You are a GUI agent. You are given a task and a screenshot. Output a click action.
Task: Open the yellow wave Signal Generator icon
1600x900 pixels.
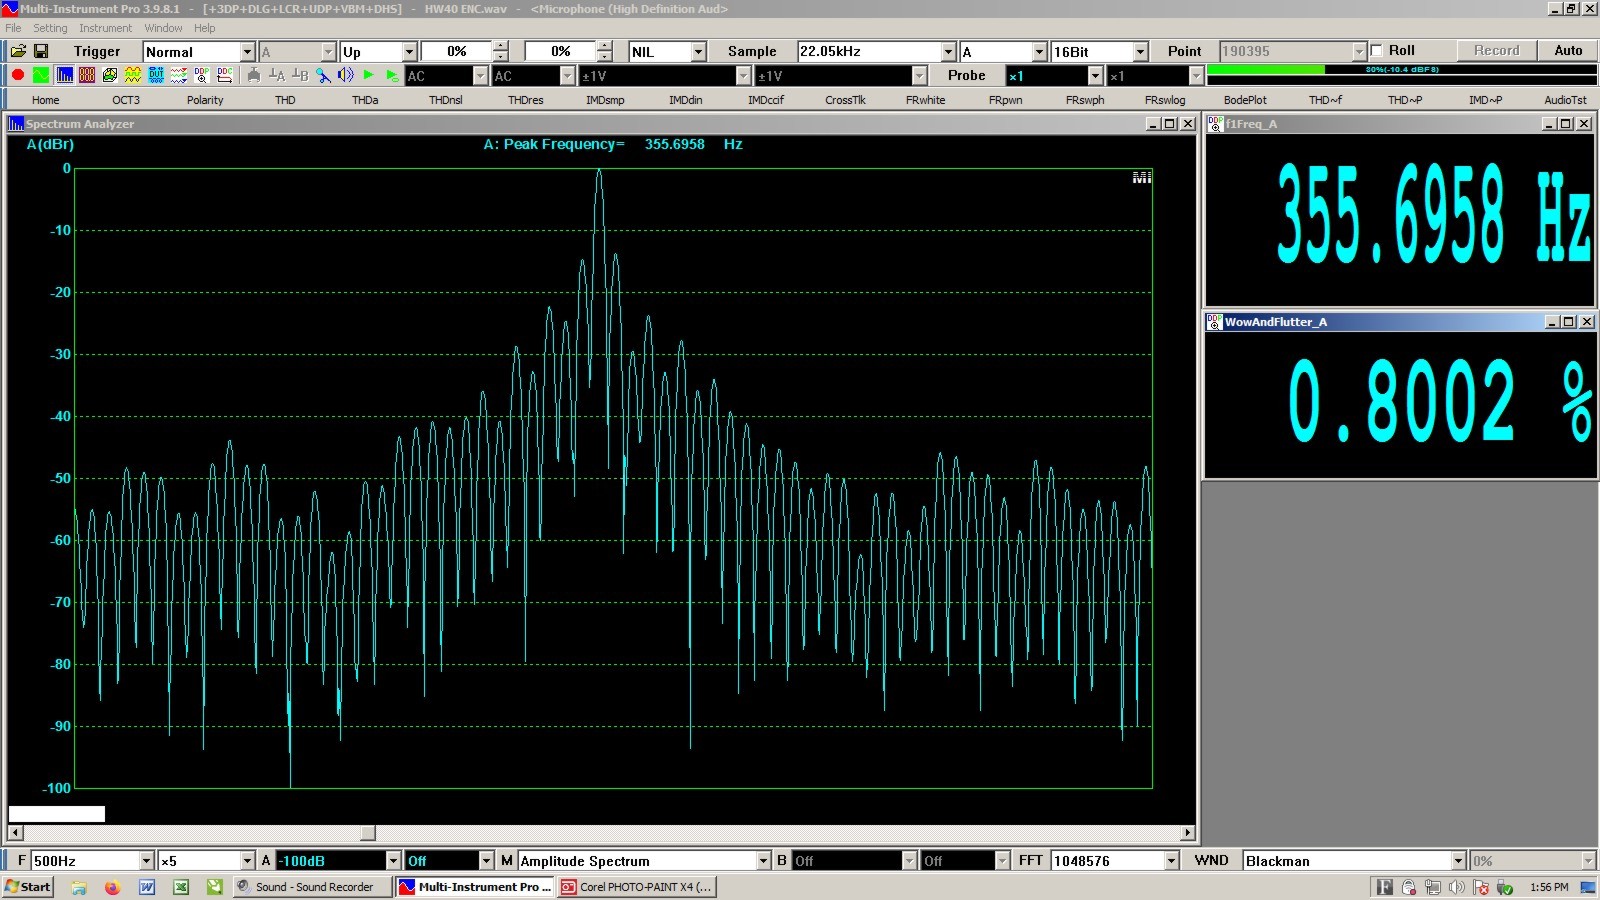coord(133,75)
